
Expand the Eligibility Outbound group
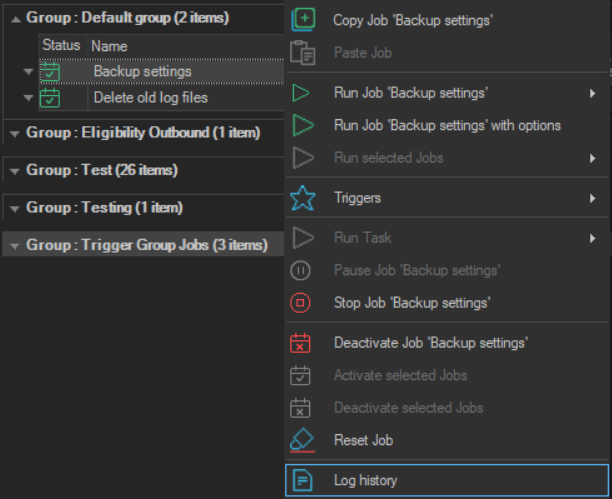coord(14,133)
